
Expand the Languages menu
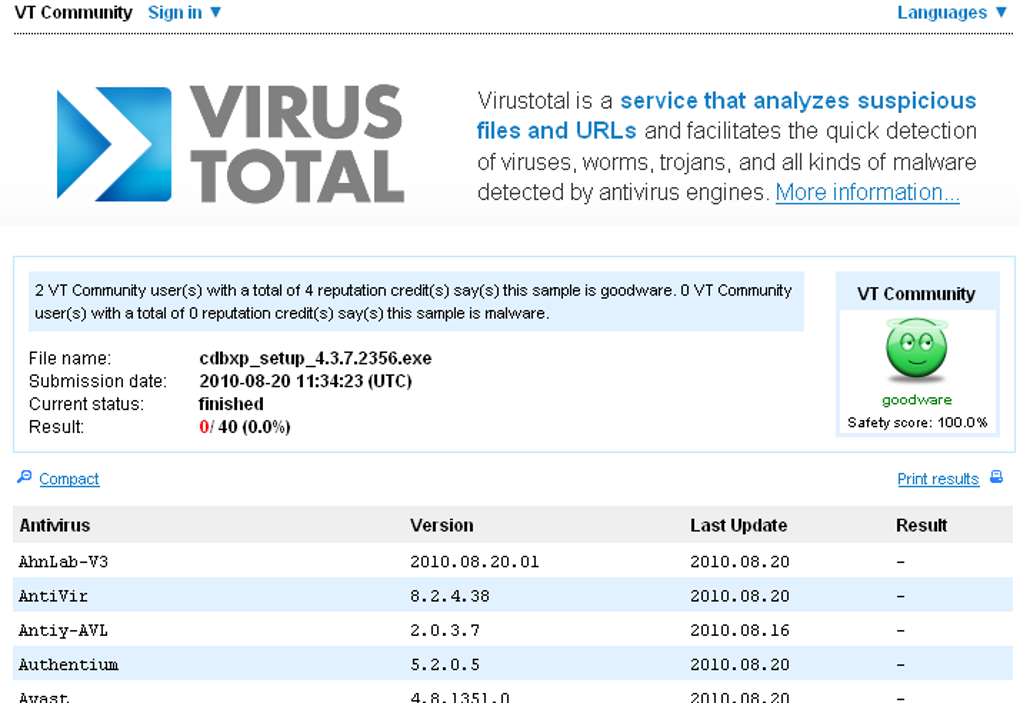952,12
